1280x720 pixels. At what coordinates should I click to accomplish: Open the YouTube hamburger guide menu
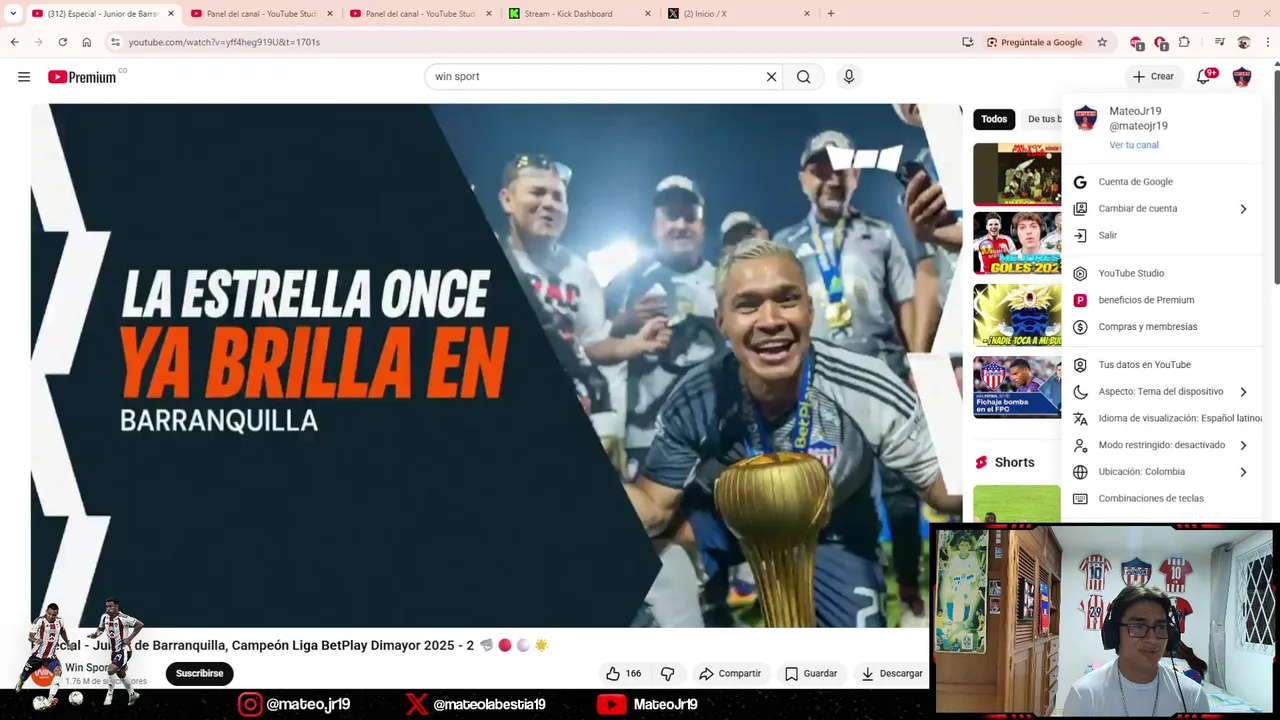point(24,77)
